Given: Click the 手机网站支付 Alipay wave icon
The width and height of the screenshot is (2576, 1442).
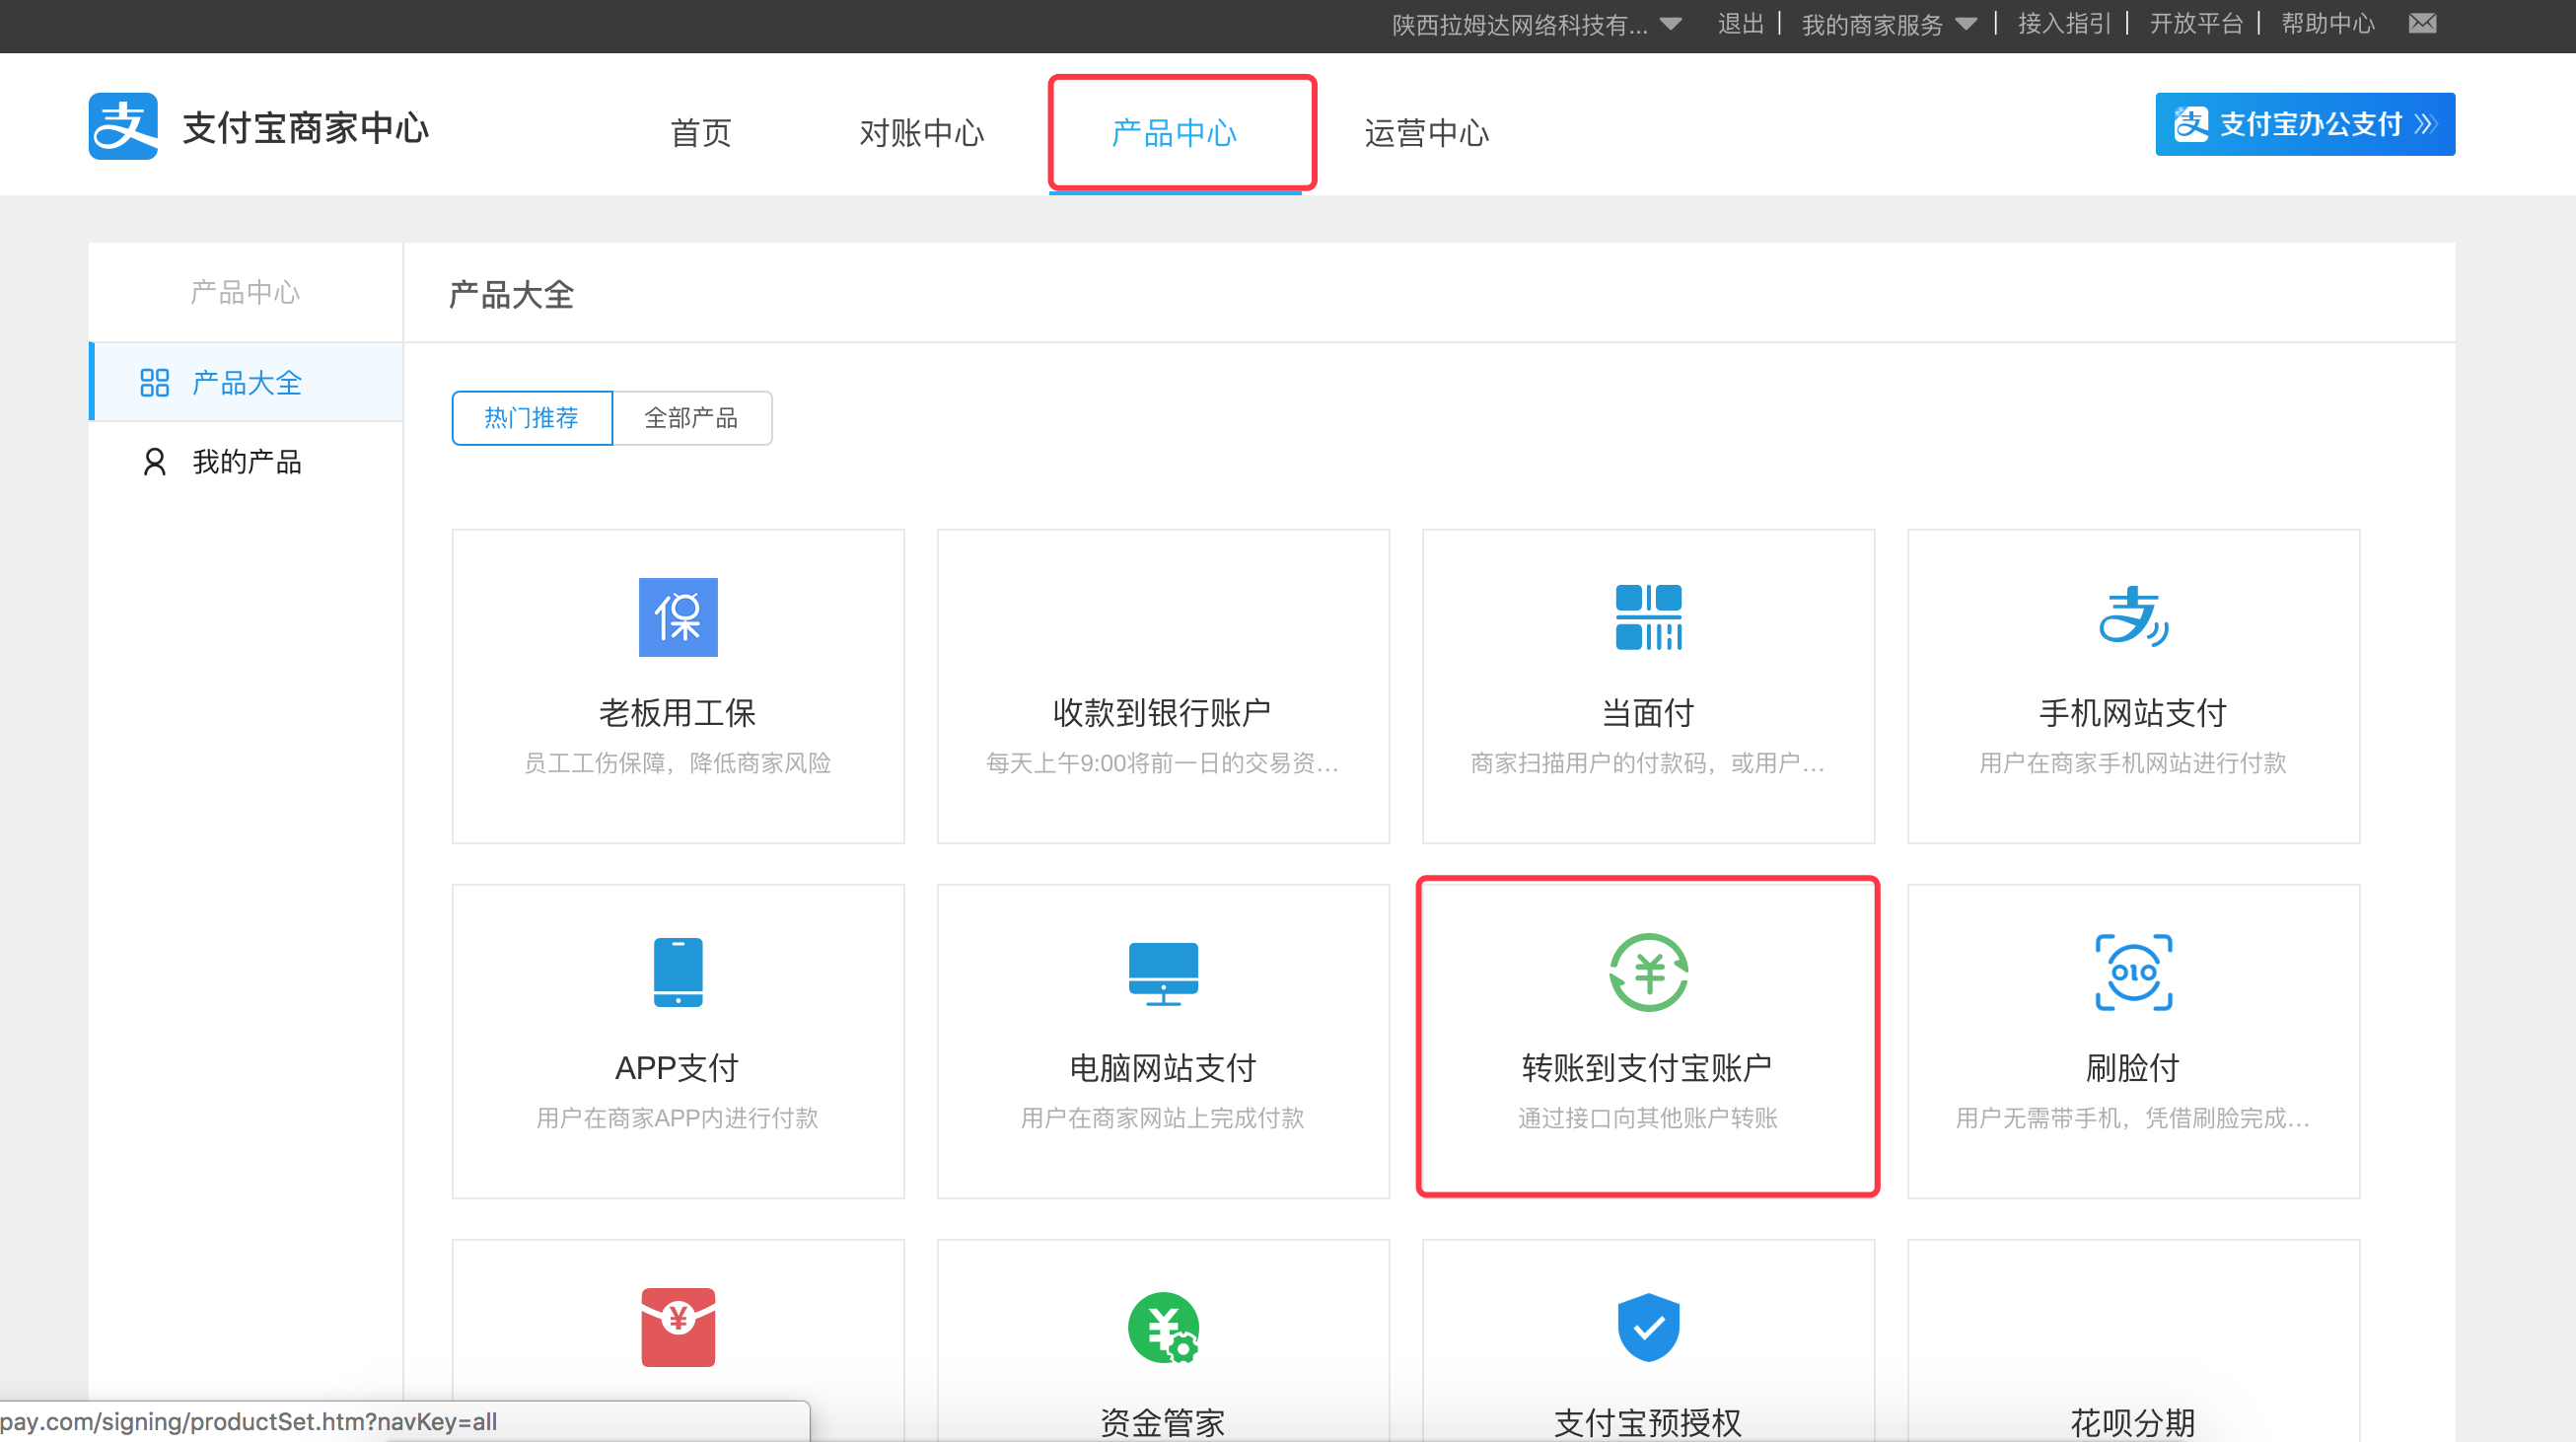Looking at the screenshot, I should [2133, 617].
